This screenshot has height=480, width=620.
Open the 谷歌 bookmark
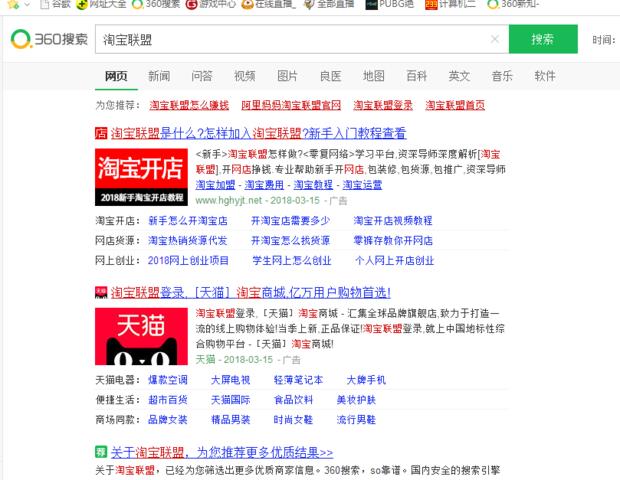click(56, 4)
